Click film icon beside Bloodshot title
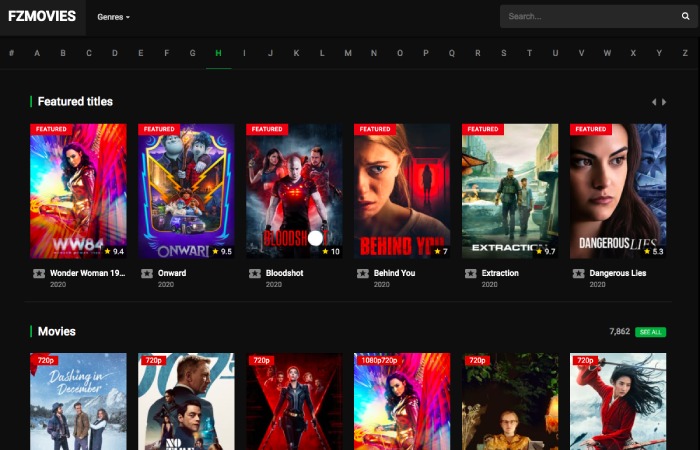The width and height of the screenshot is (700, 450). 255,273
